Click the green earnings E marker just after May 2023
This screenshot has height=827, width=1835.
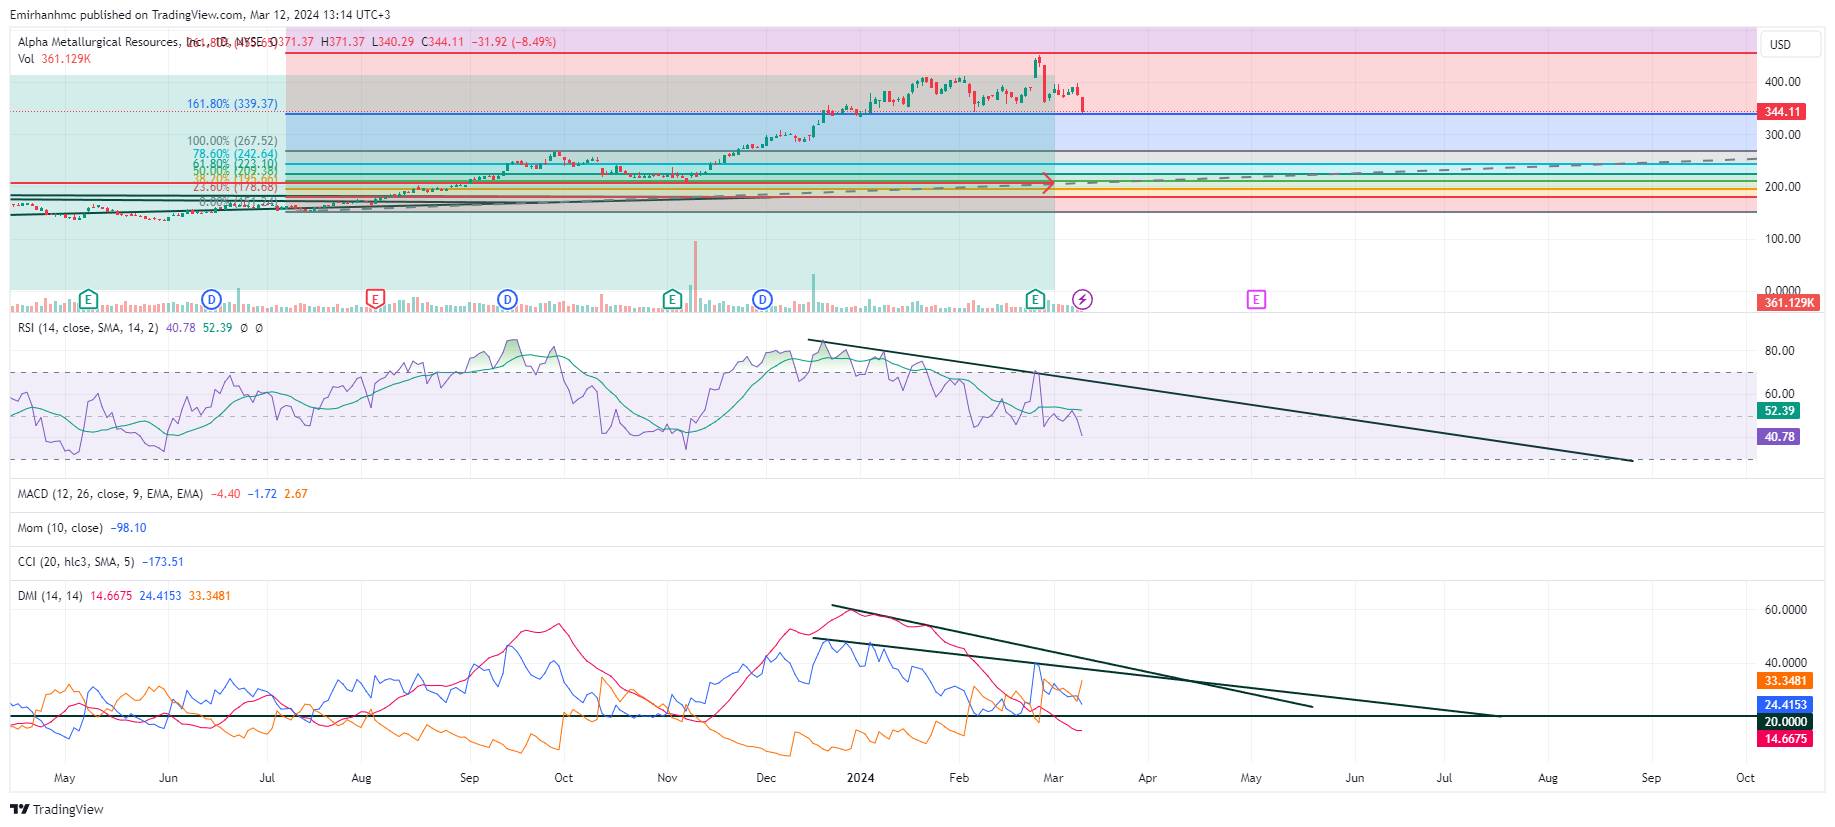[x=88, y=299]
